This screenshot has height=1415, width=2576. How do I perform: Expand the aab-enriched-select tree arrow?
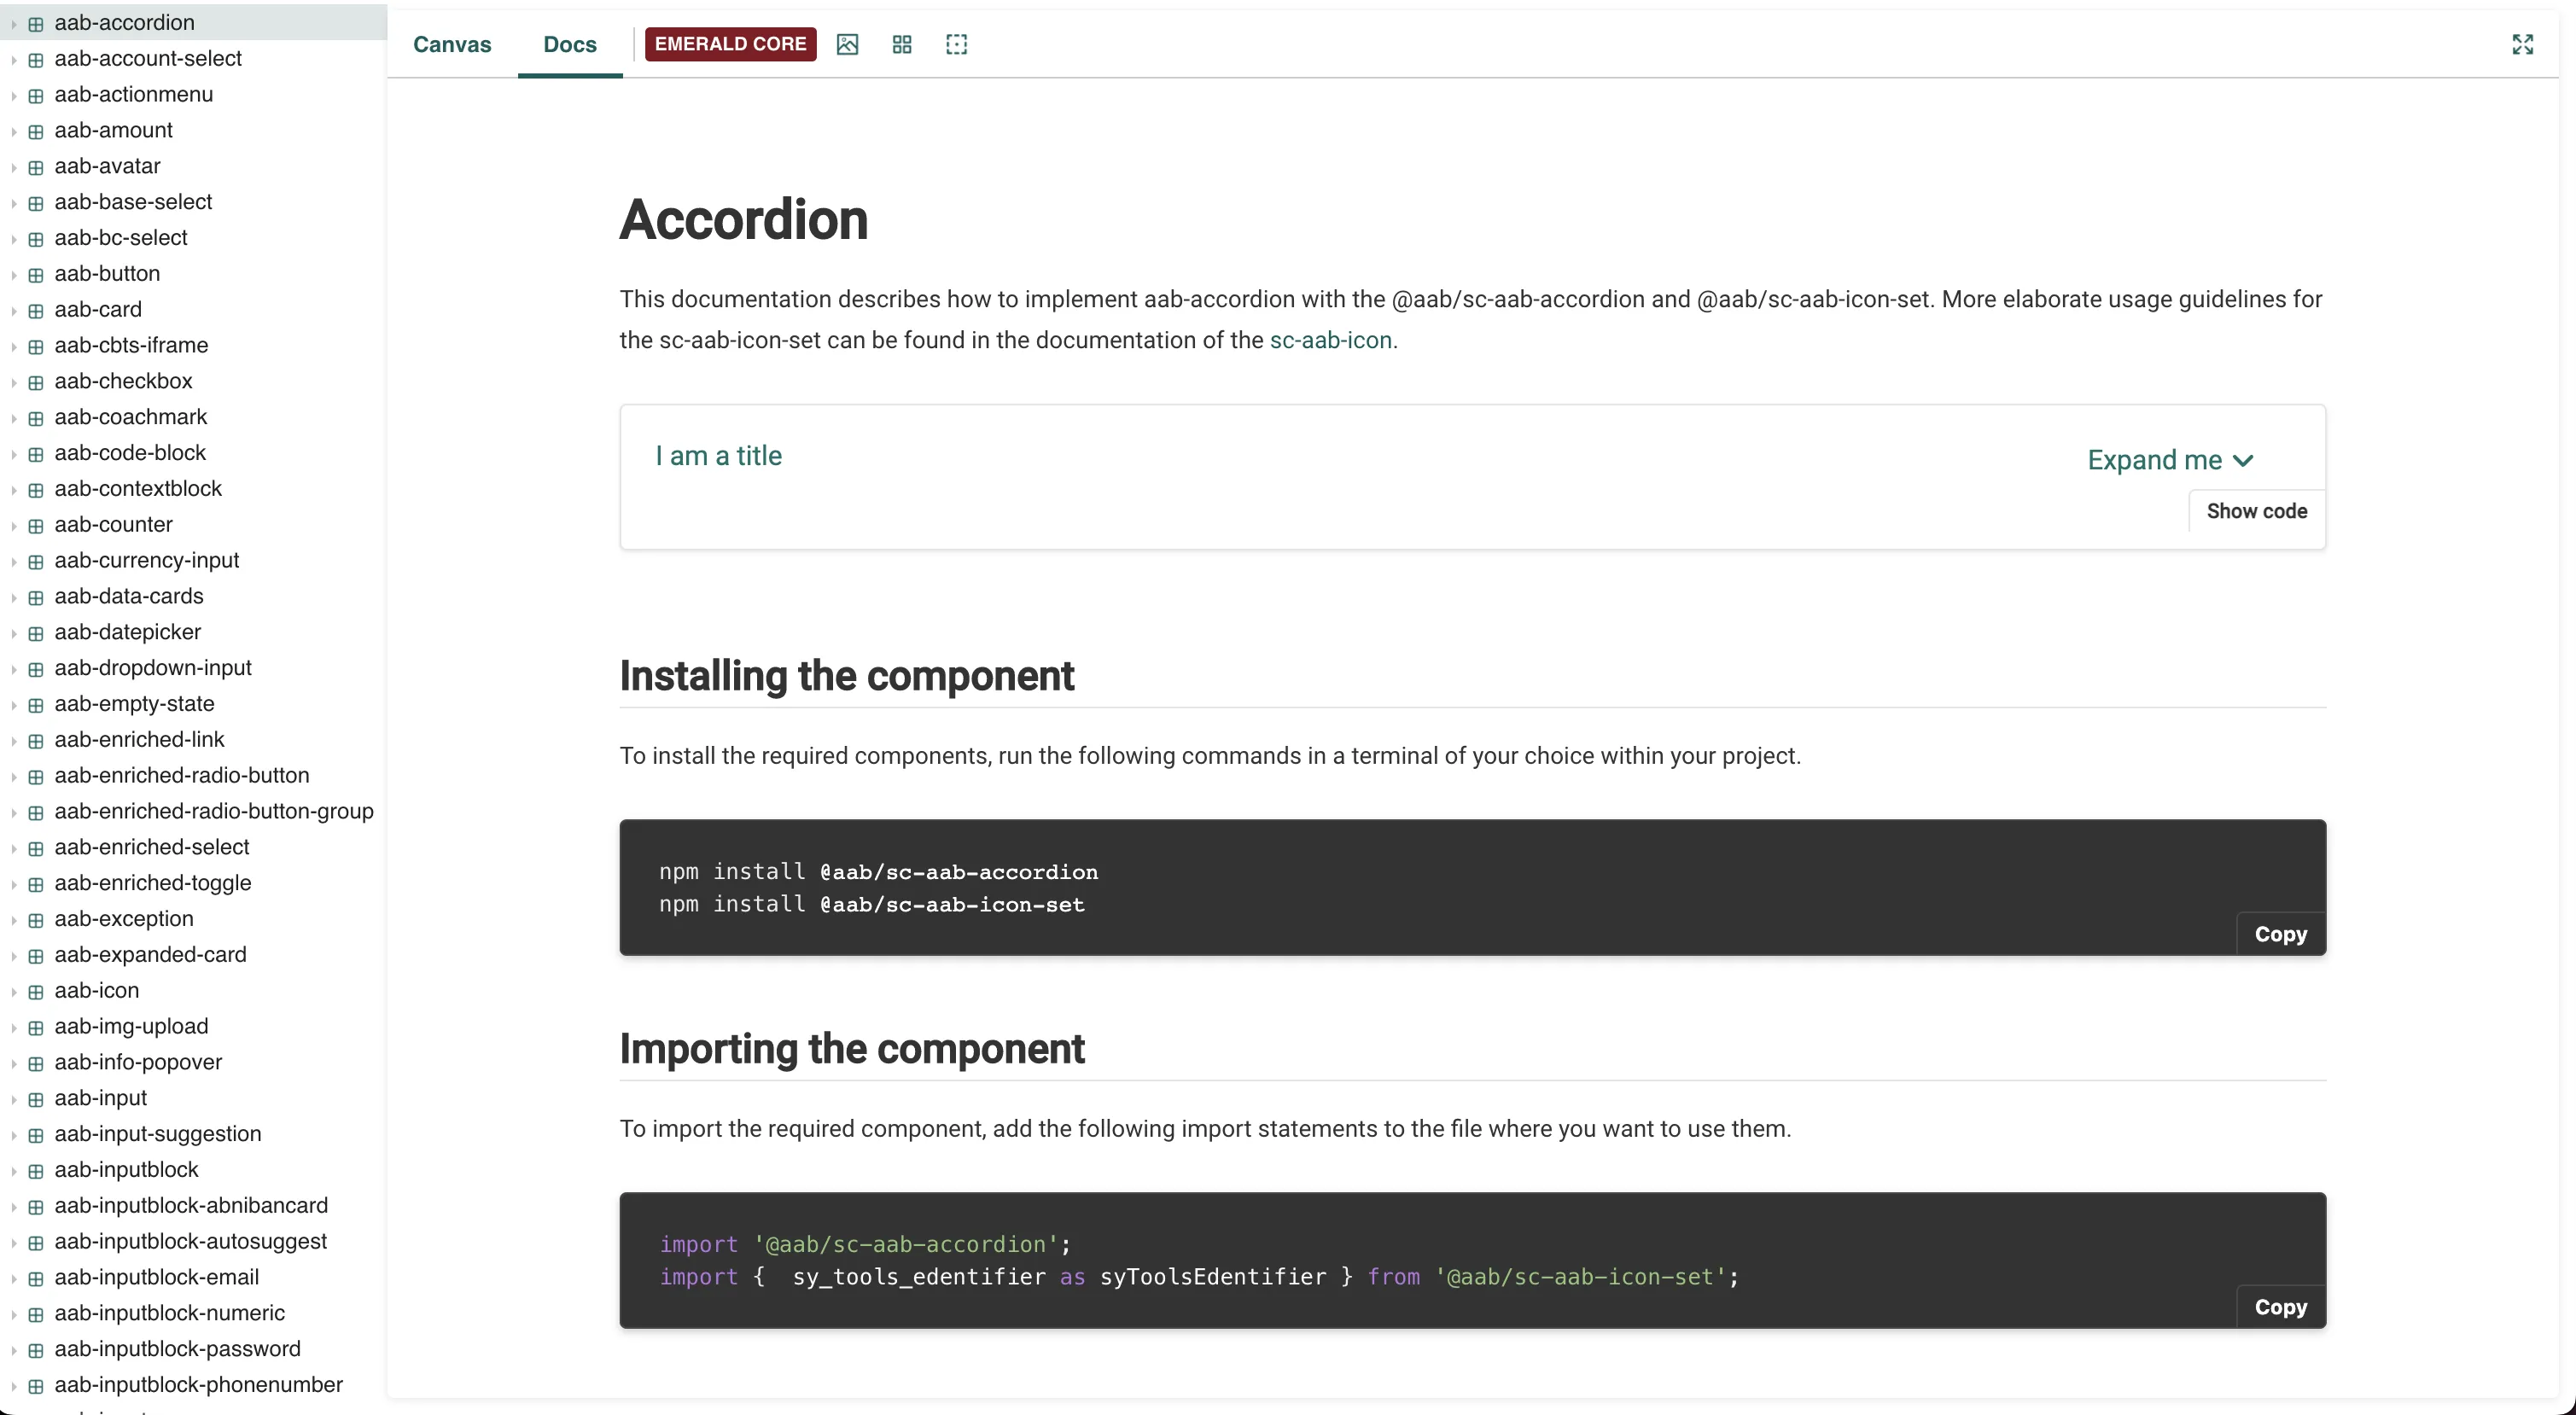[x=14, y=848]
